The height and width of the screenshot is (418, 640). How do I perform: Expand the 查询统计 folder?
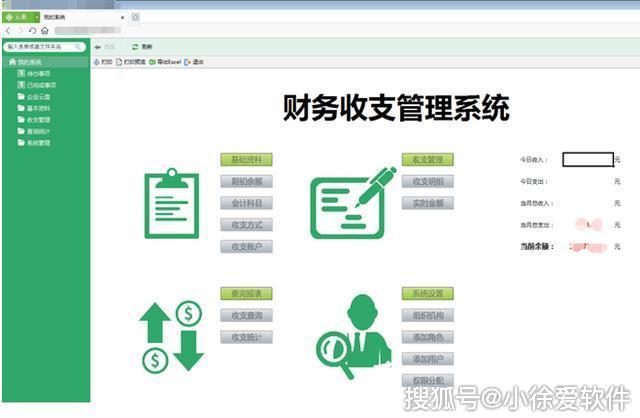click(x=34, y=131)
